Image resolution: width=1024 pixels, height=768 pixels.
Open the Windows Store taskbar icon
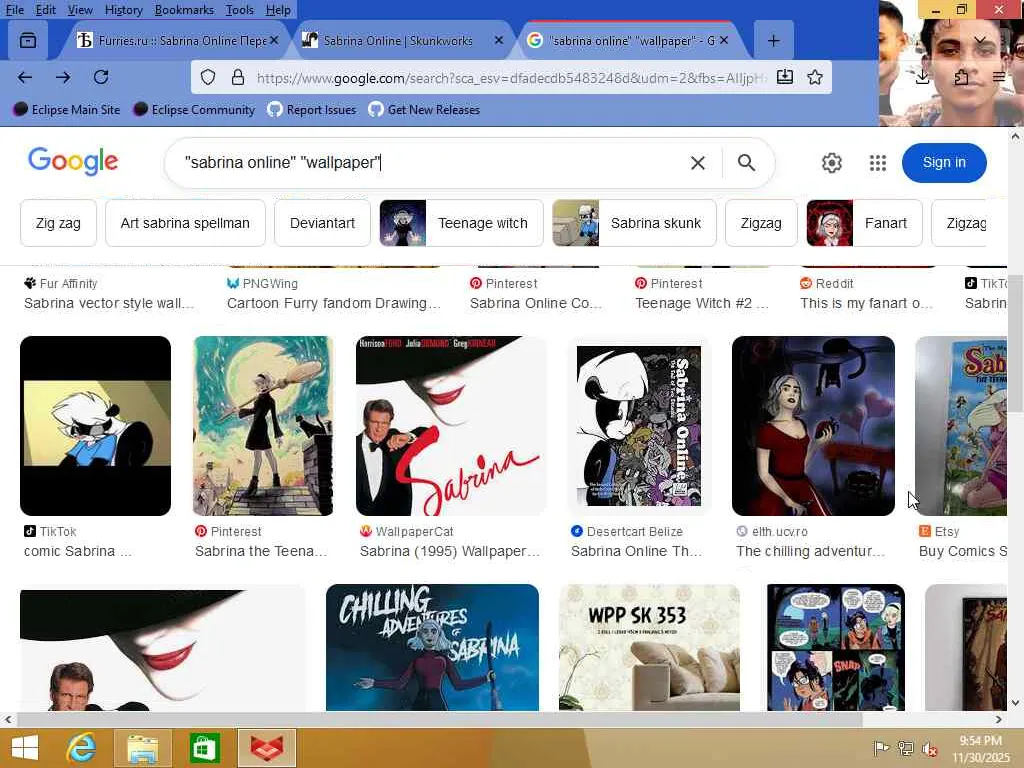[204, 748]
